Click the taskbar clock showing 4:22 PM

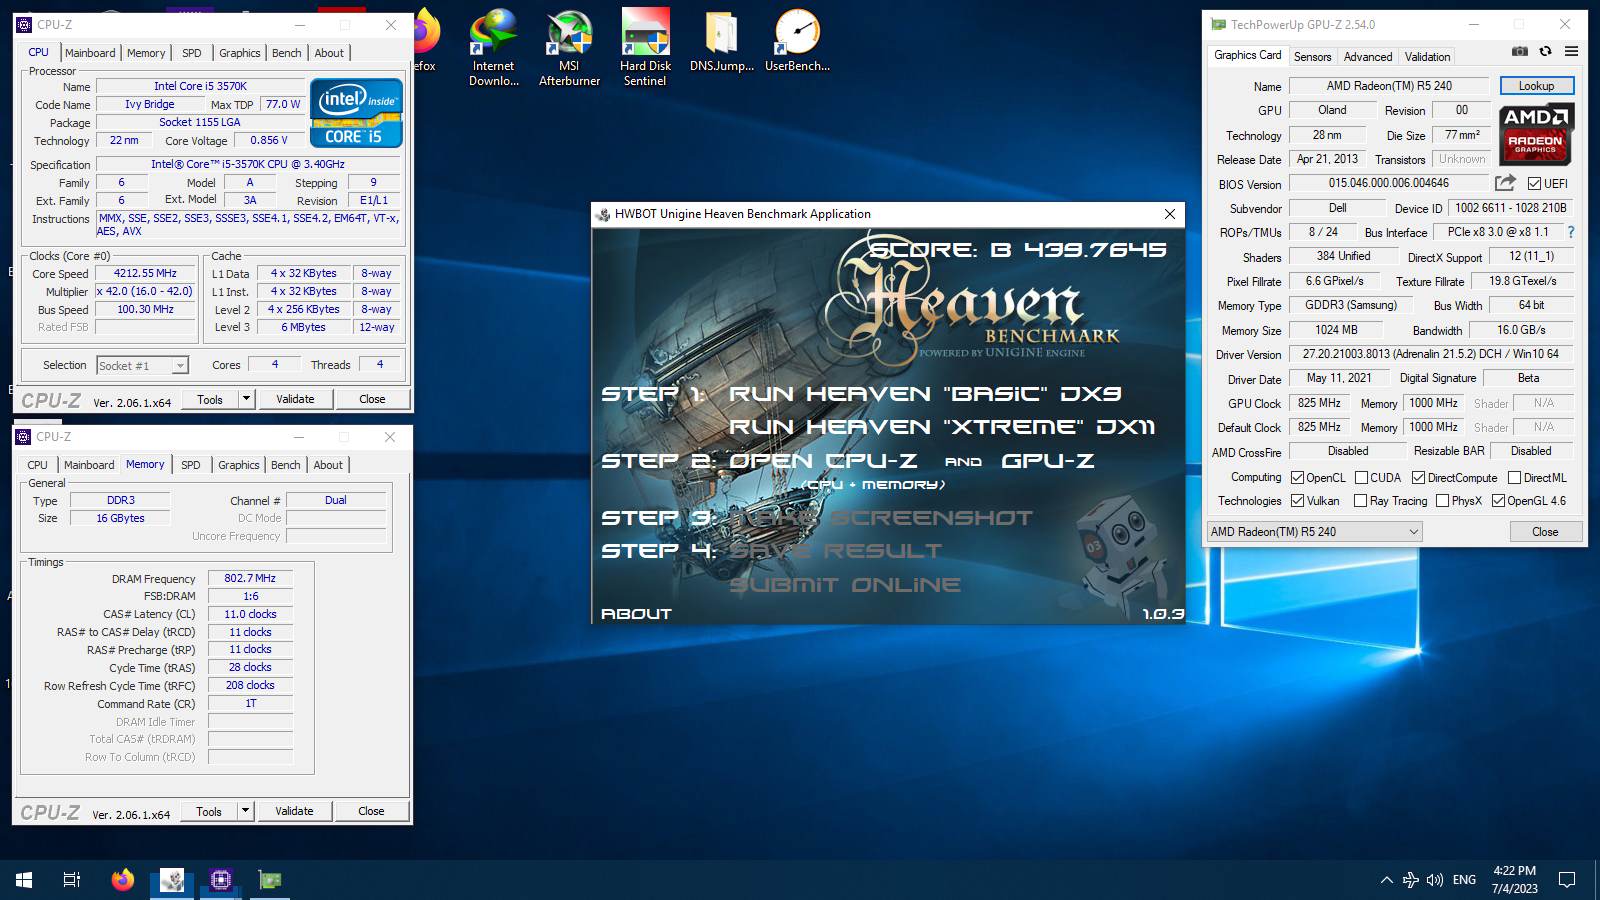click(1514, 880)
